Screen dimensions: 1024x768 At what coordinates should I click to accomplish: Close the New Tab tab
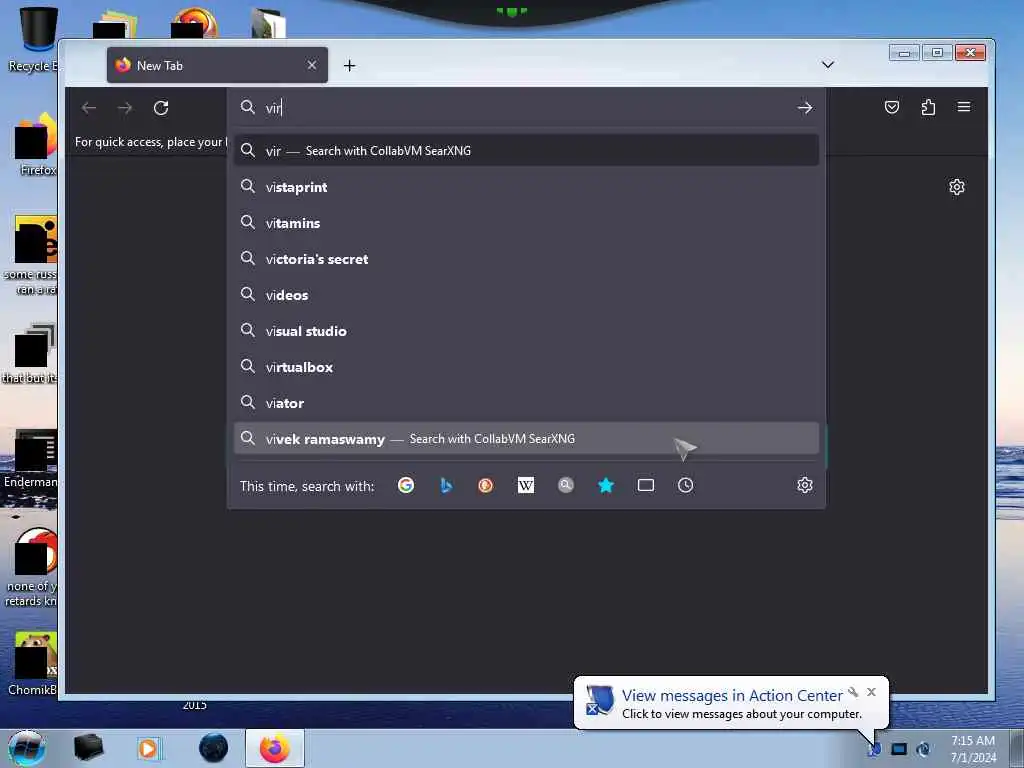tap(312, 65)
